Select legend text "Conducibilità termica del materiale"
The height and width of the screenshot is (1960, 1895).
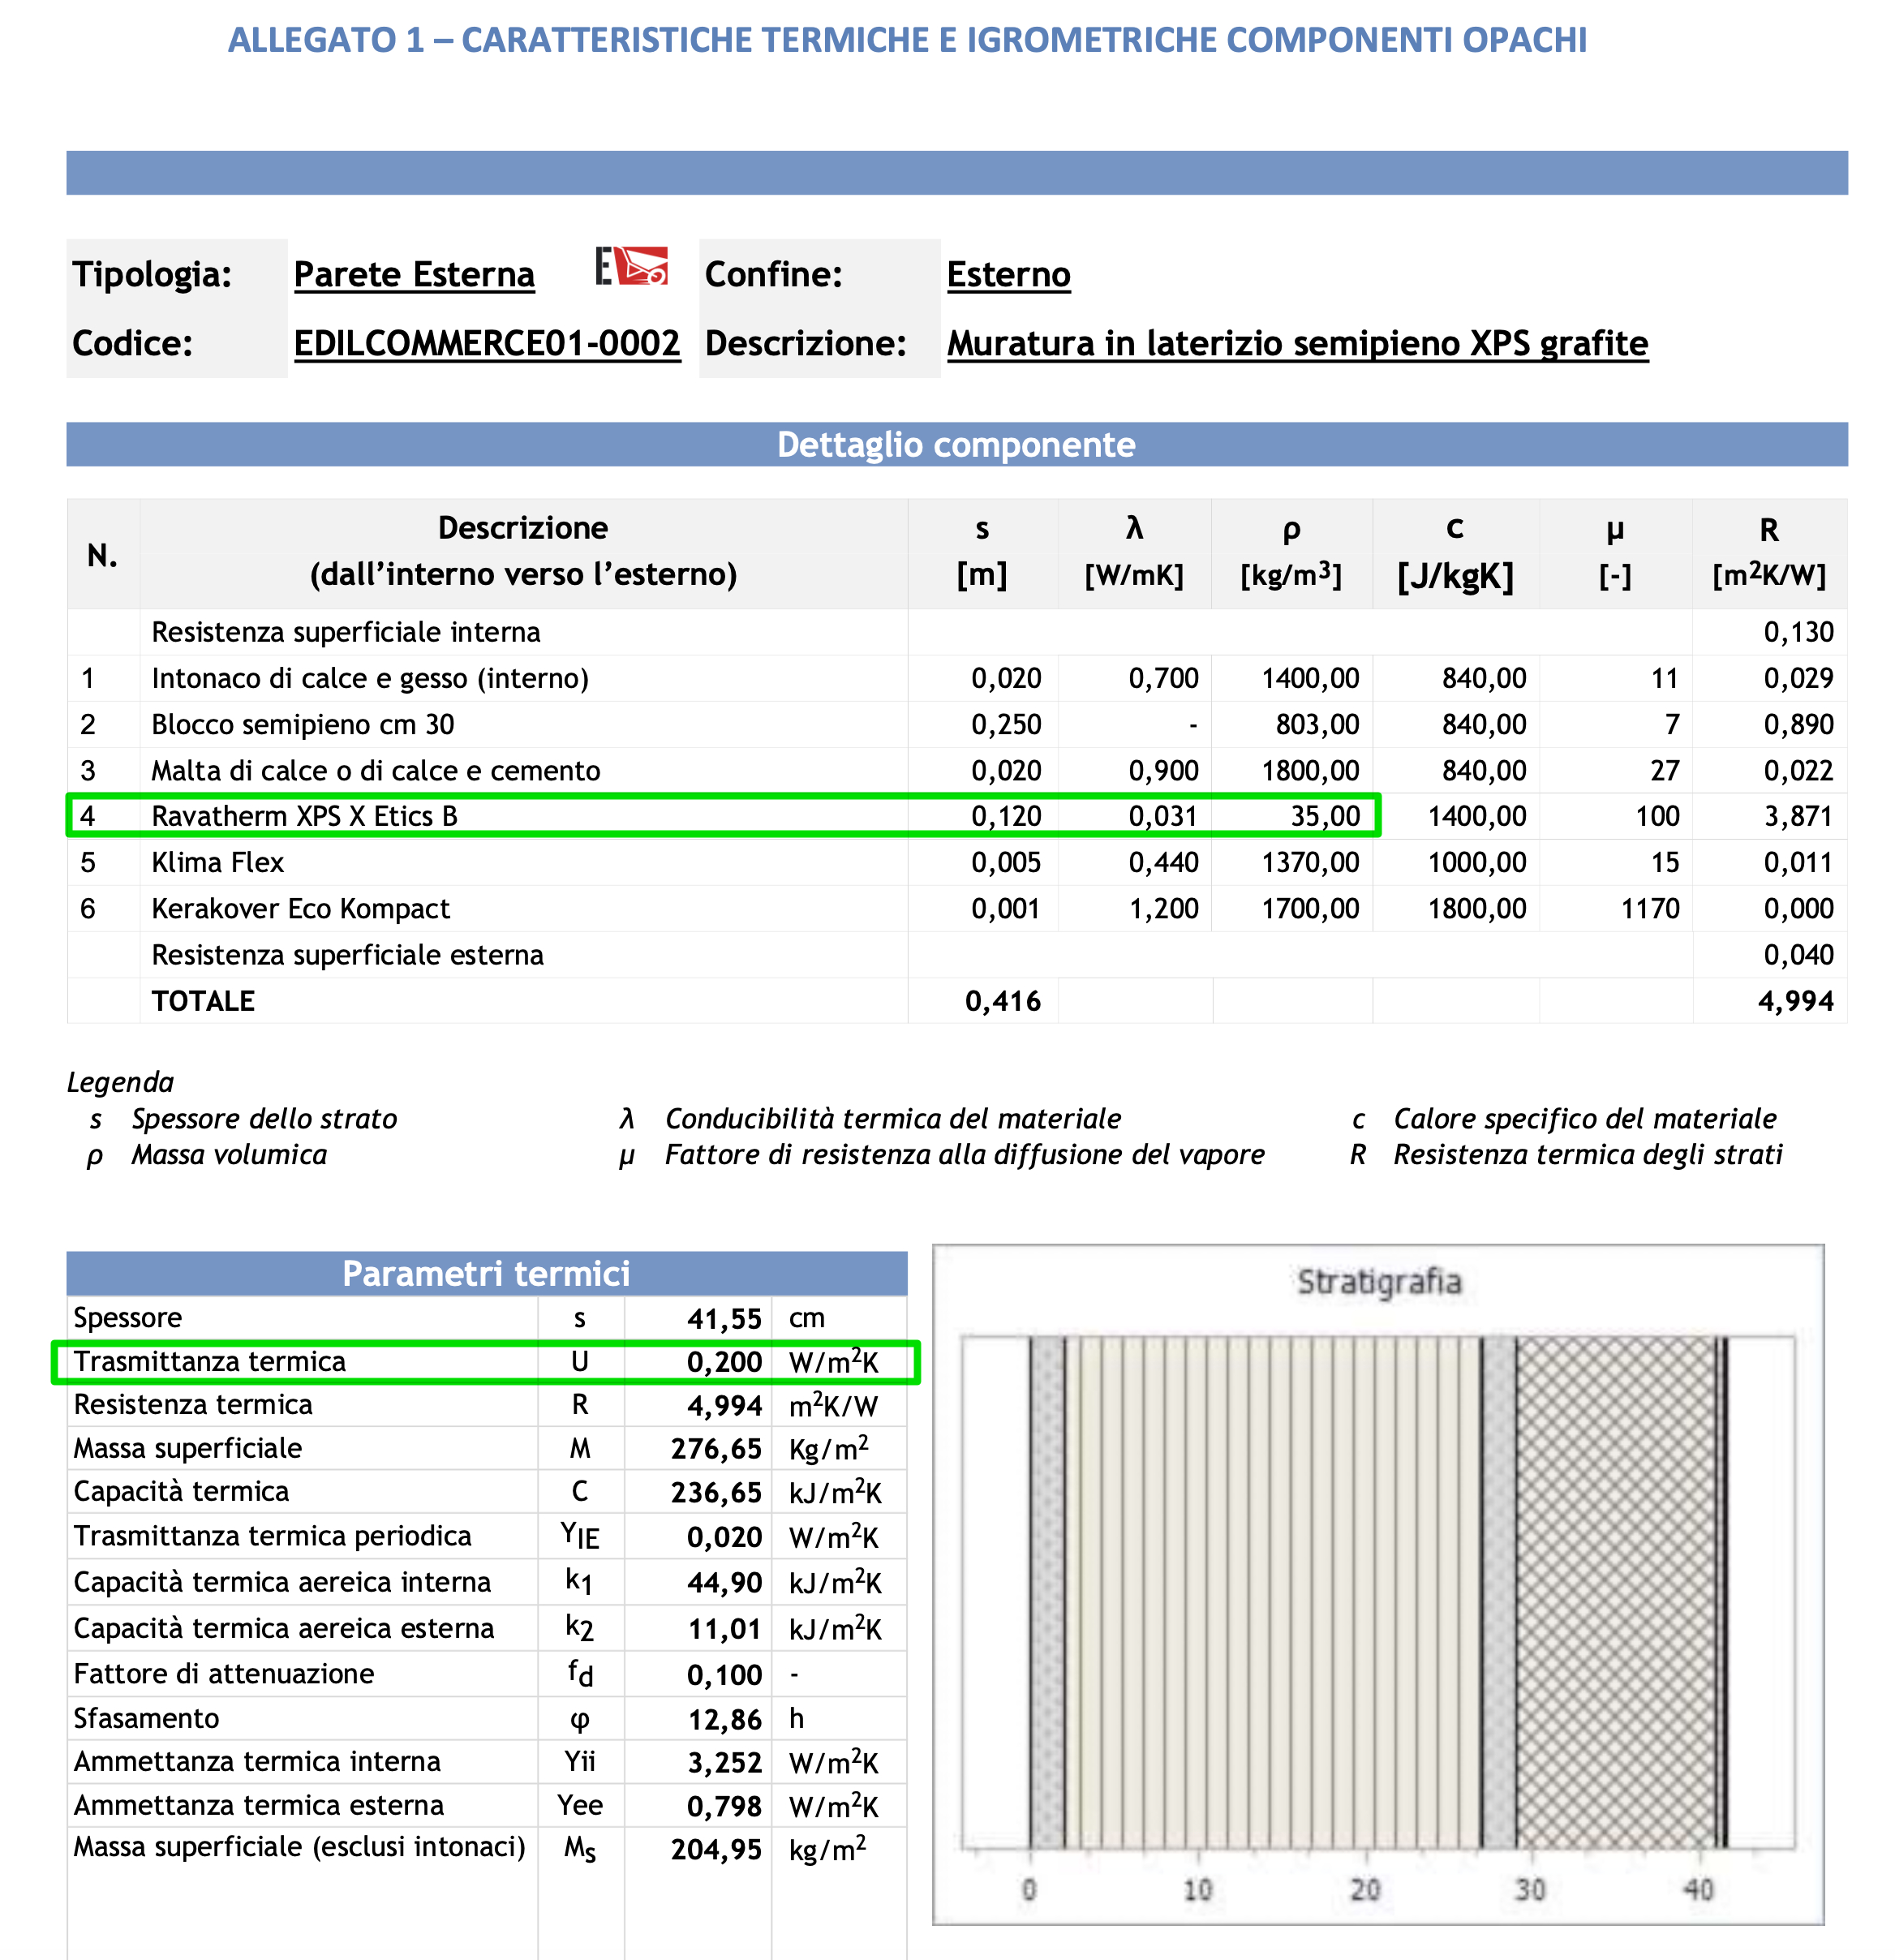[893, 1118]
